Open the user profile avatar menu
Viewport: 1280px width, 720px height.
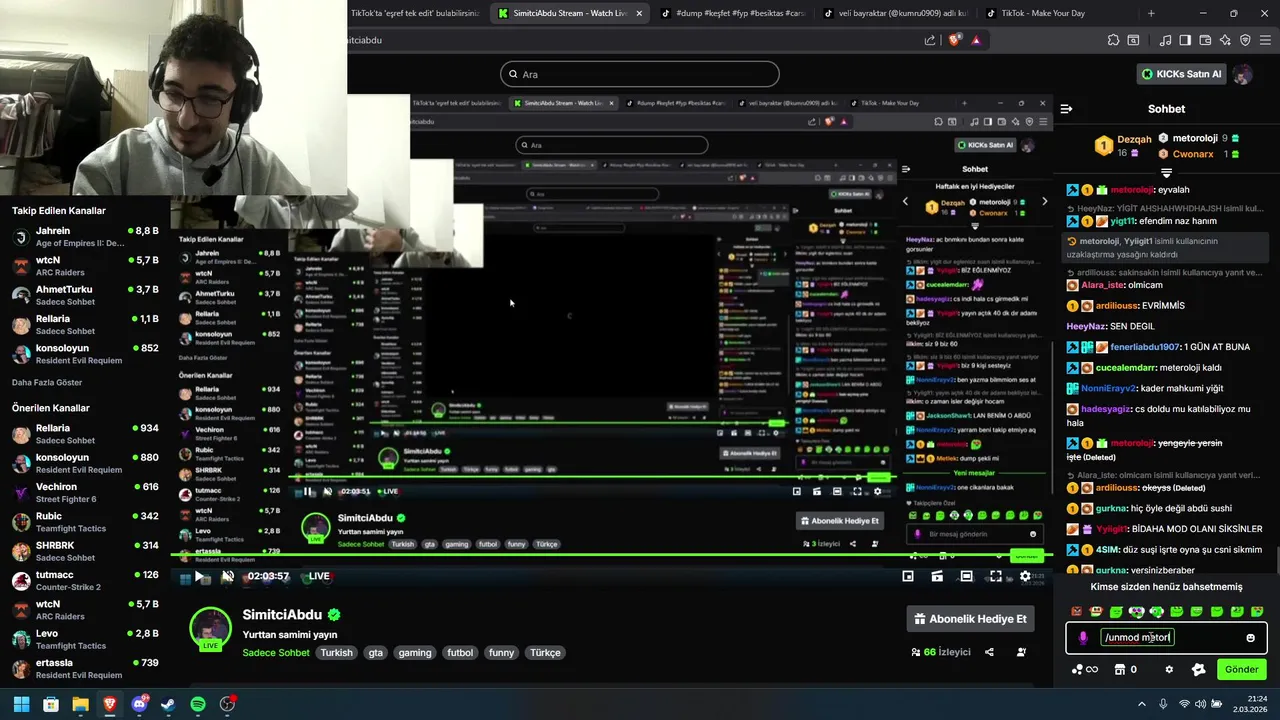tap(1242, 74)
